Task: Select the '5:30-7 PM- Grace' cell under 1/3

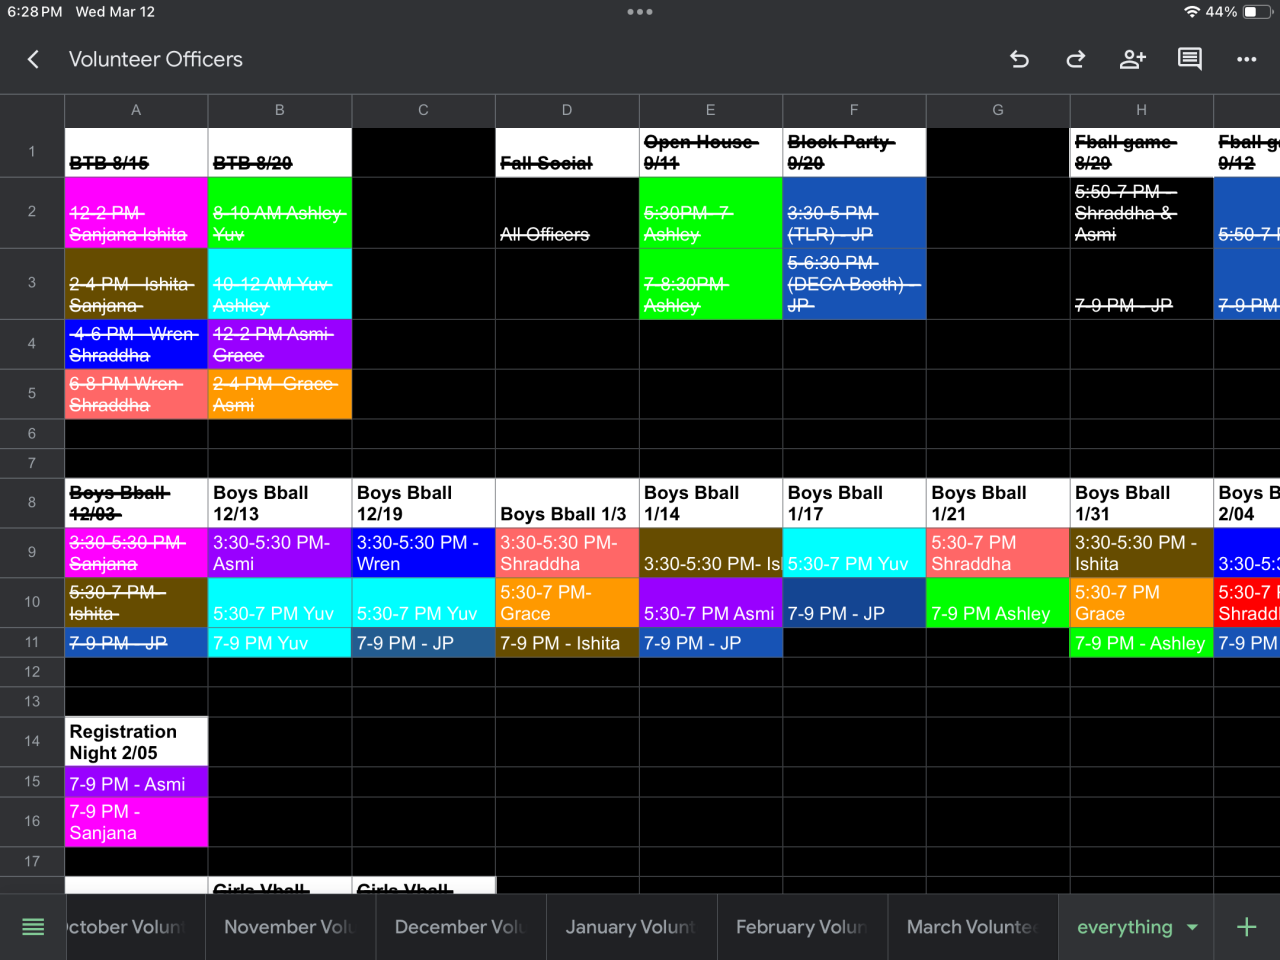Action: coord(567,603)
